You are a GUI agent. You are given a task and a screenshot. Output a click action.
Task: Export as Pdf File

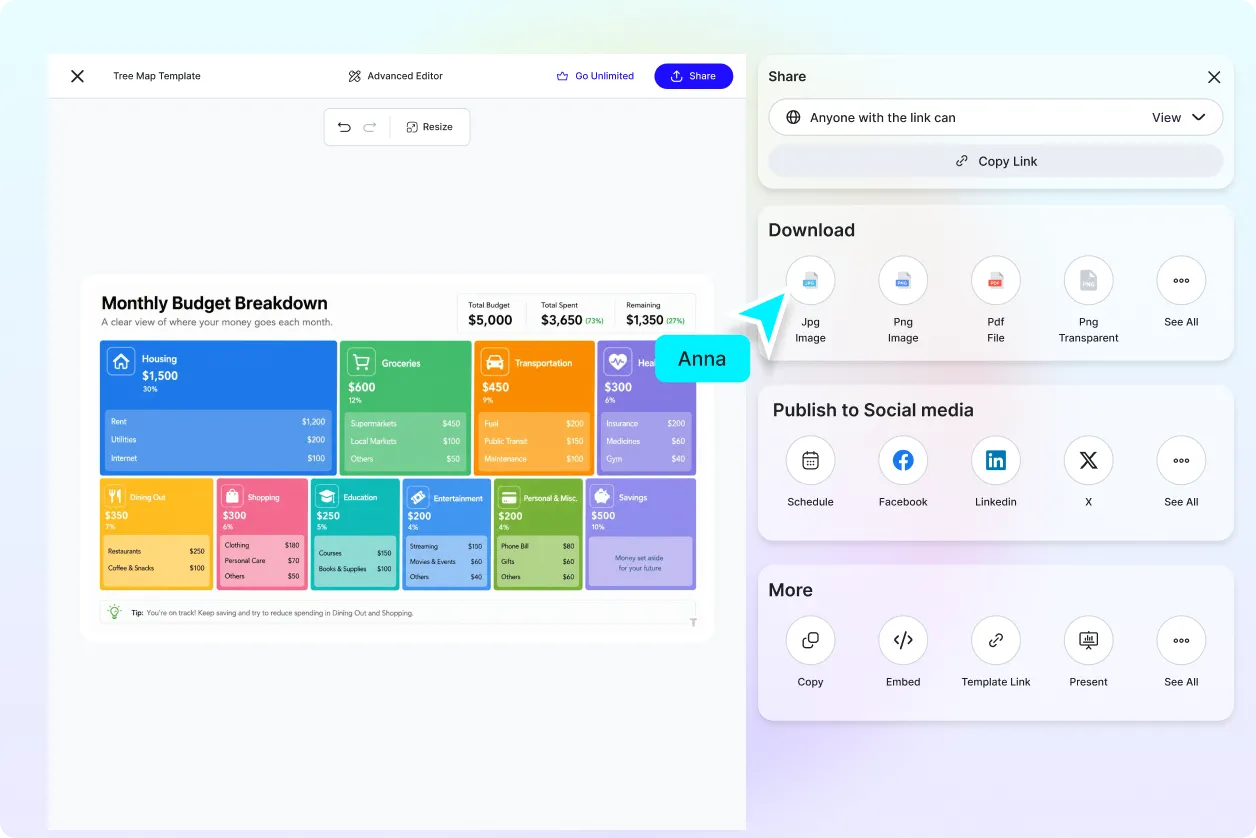tap(996, 281)
